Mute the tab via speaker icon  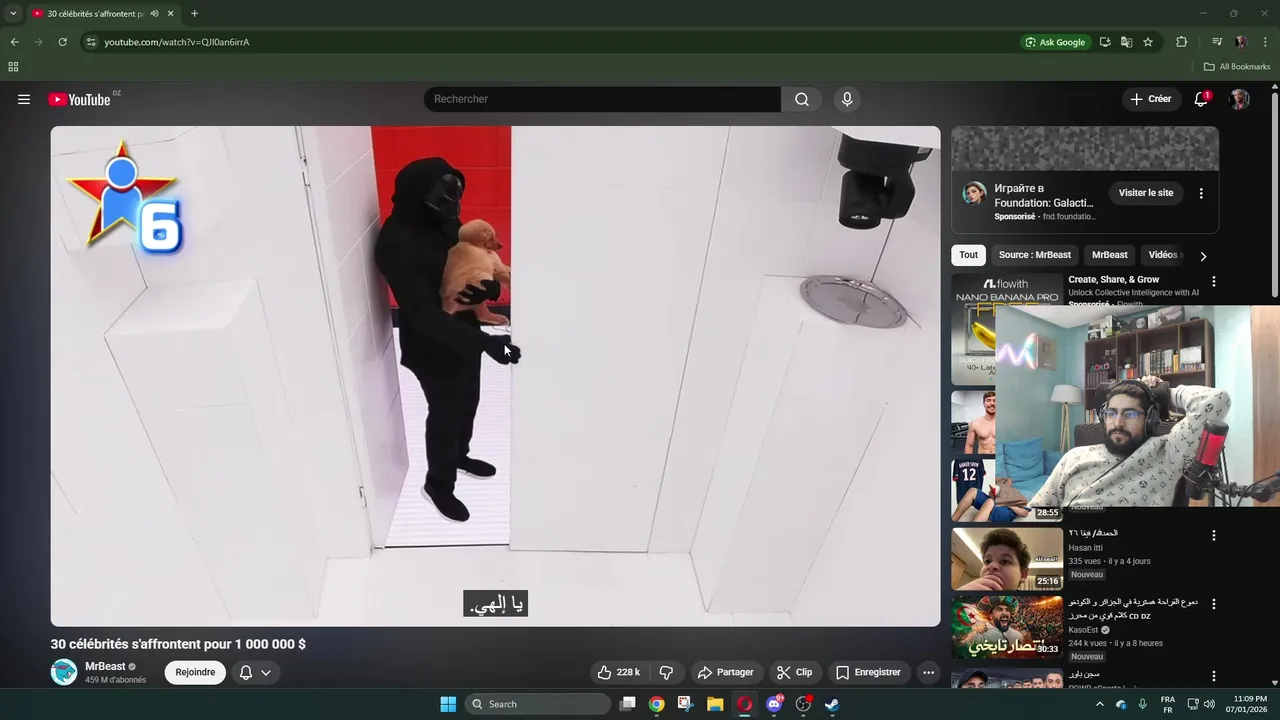click(154, 14)
